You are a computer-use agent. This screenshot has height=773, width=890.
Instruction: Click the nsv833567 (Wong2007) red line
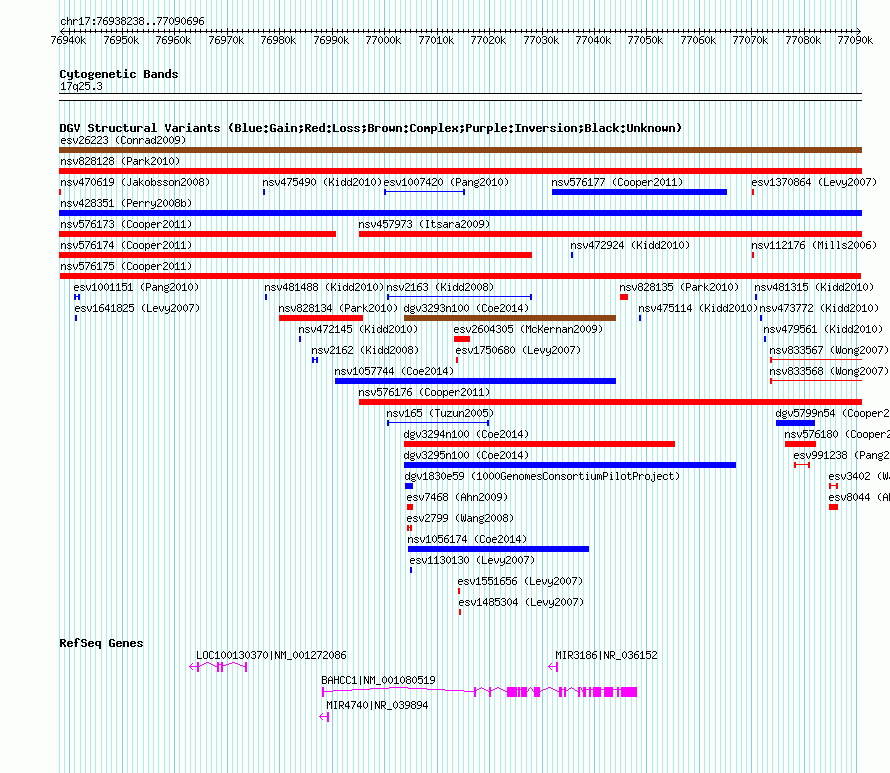pyautogui.click(x=816, y=360)
